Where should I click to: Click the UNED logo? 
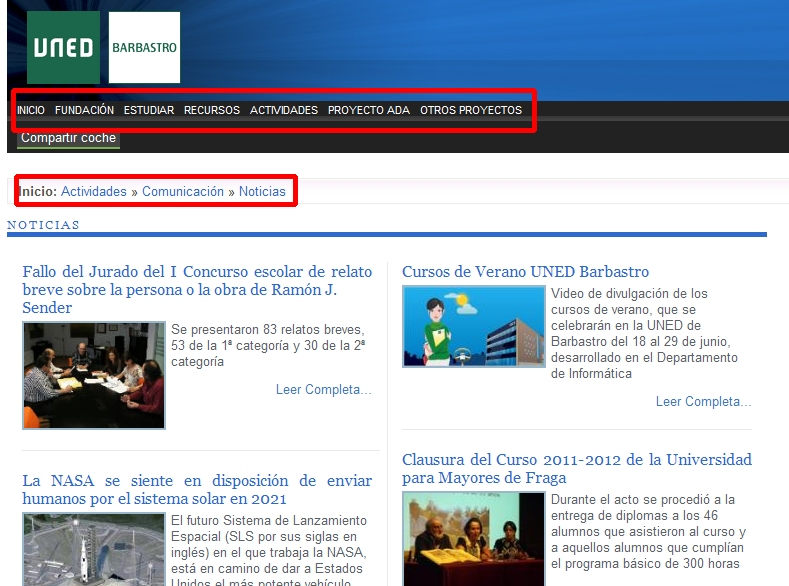(x=63, y=48)
